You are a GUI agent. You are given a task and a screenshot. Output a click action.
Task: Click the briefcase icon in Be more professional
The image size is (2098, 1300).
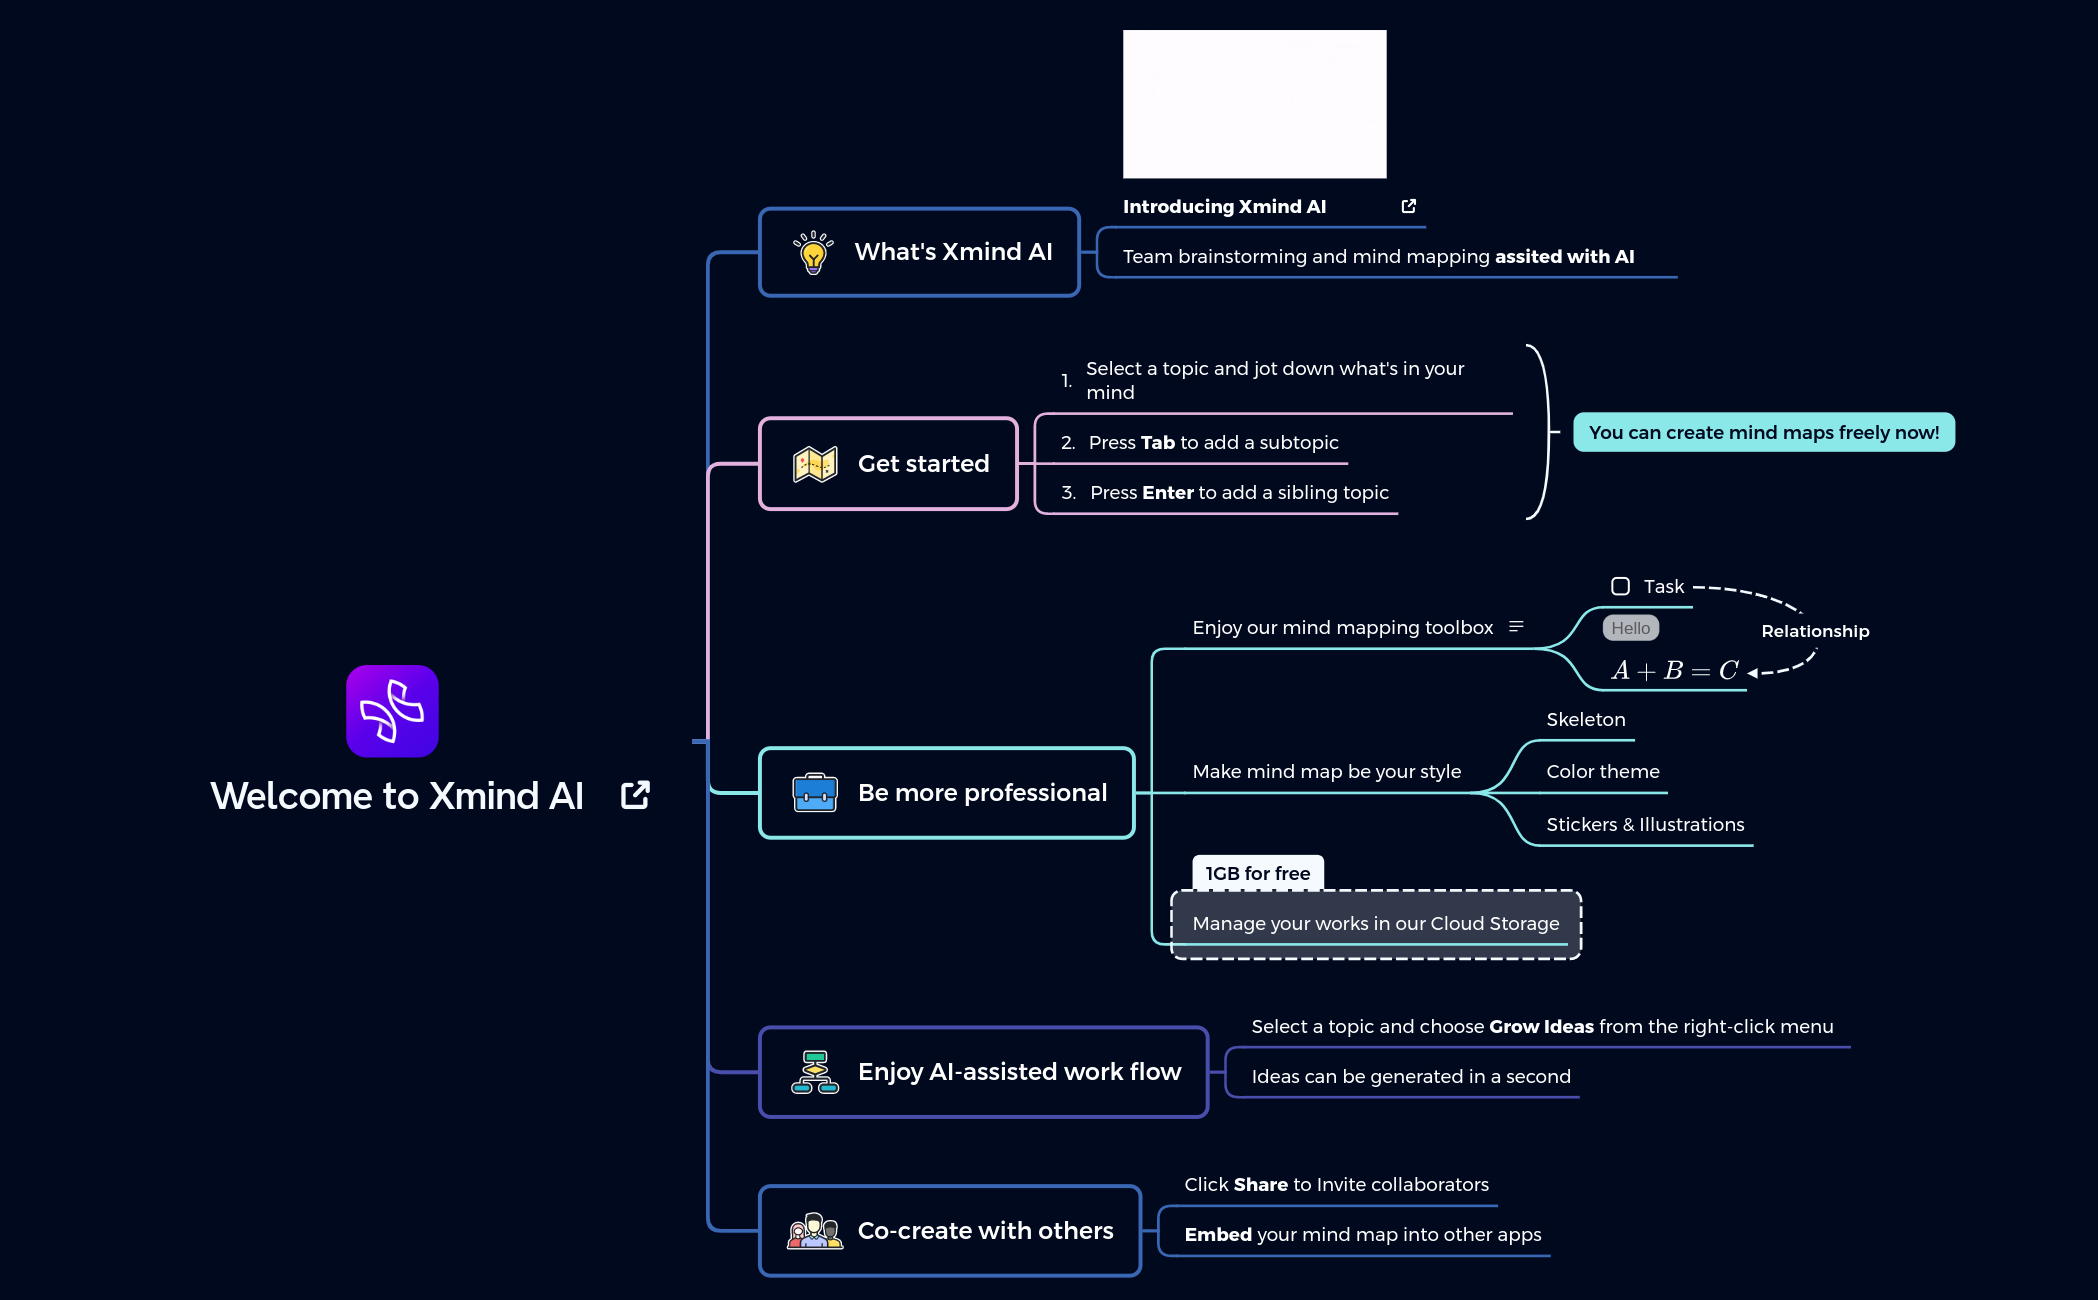tap(815, 793)
